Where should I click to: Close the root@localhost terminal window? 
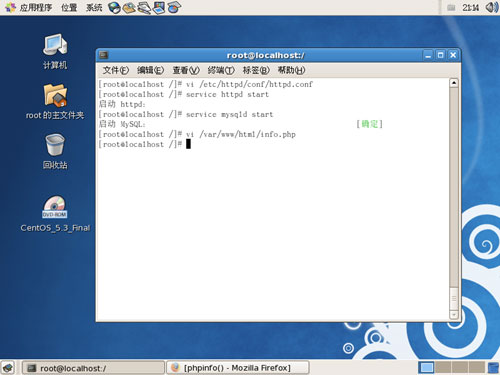click(x=453, y=55)
